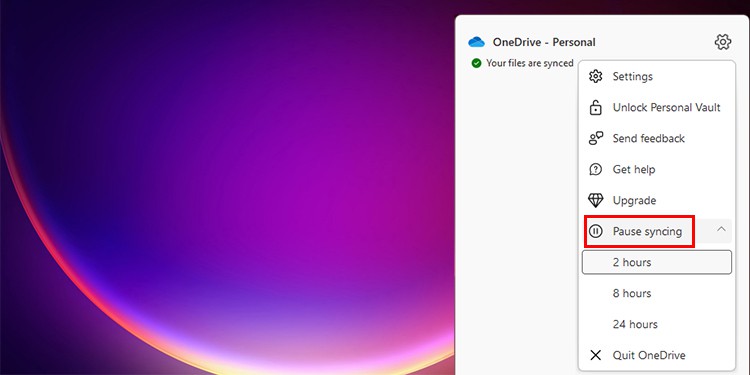This screenshot has width=750, height=375.
Task: Click the 'OneDrive - Personal' title text
Action: 544,42
